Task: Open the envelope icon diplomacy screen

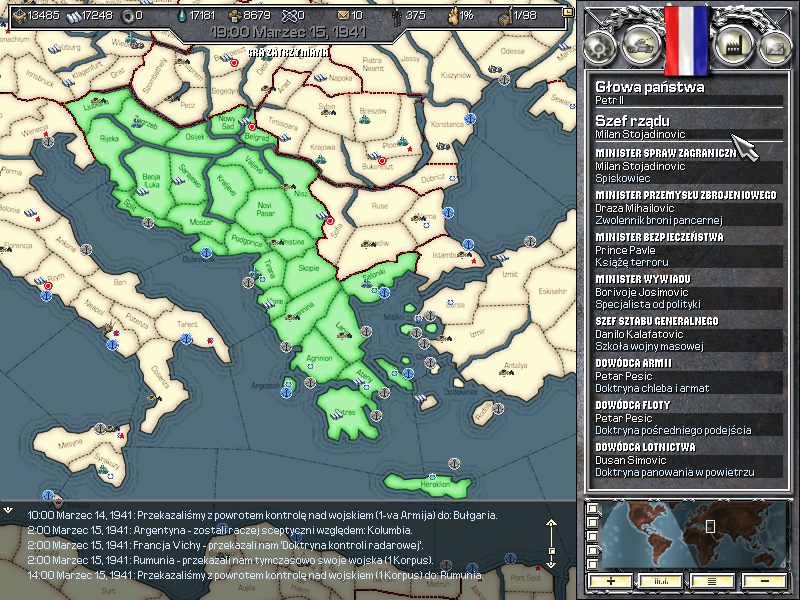Action: click(774, 48)
